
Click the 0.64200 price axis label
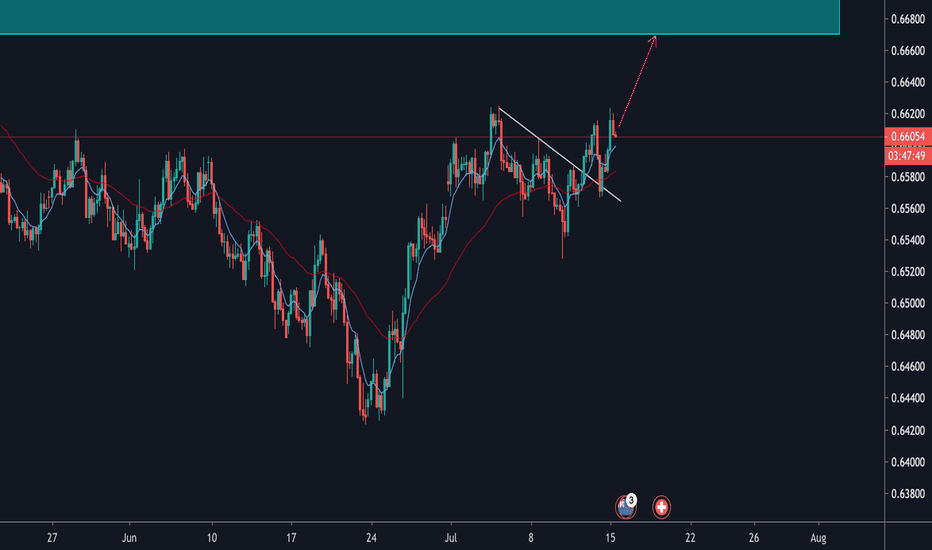(908, 430)
